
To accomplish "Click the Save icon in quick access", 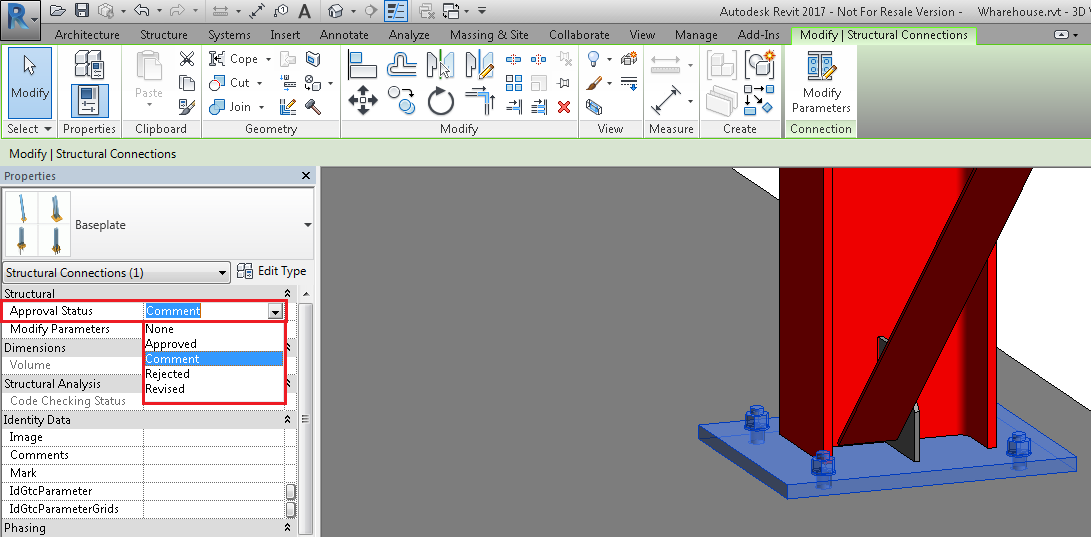I will (x=82, y=10).
